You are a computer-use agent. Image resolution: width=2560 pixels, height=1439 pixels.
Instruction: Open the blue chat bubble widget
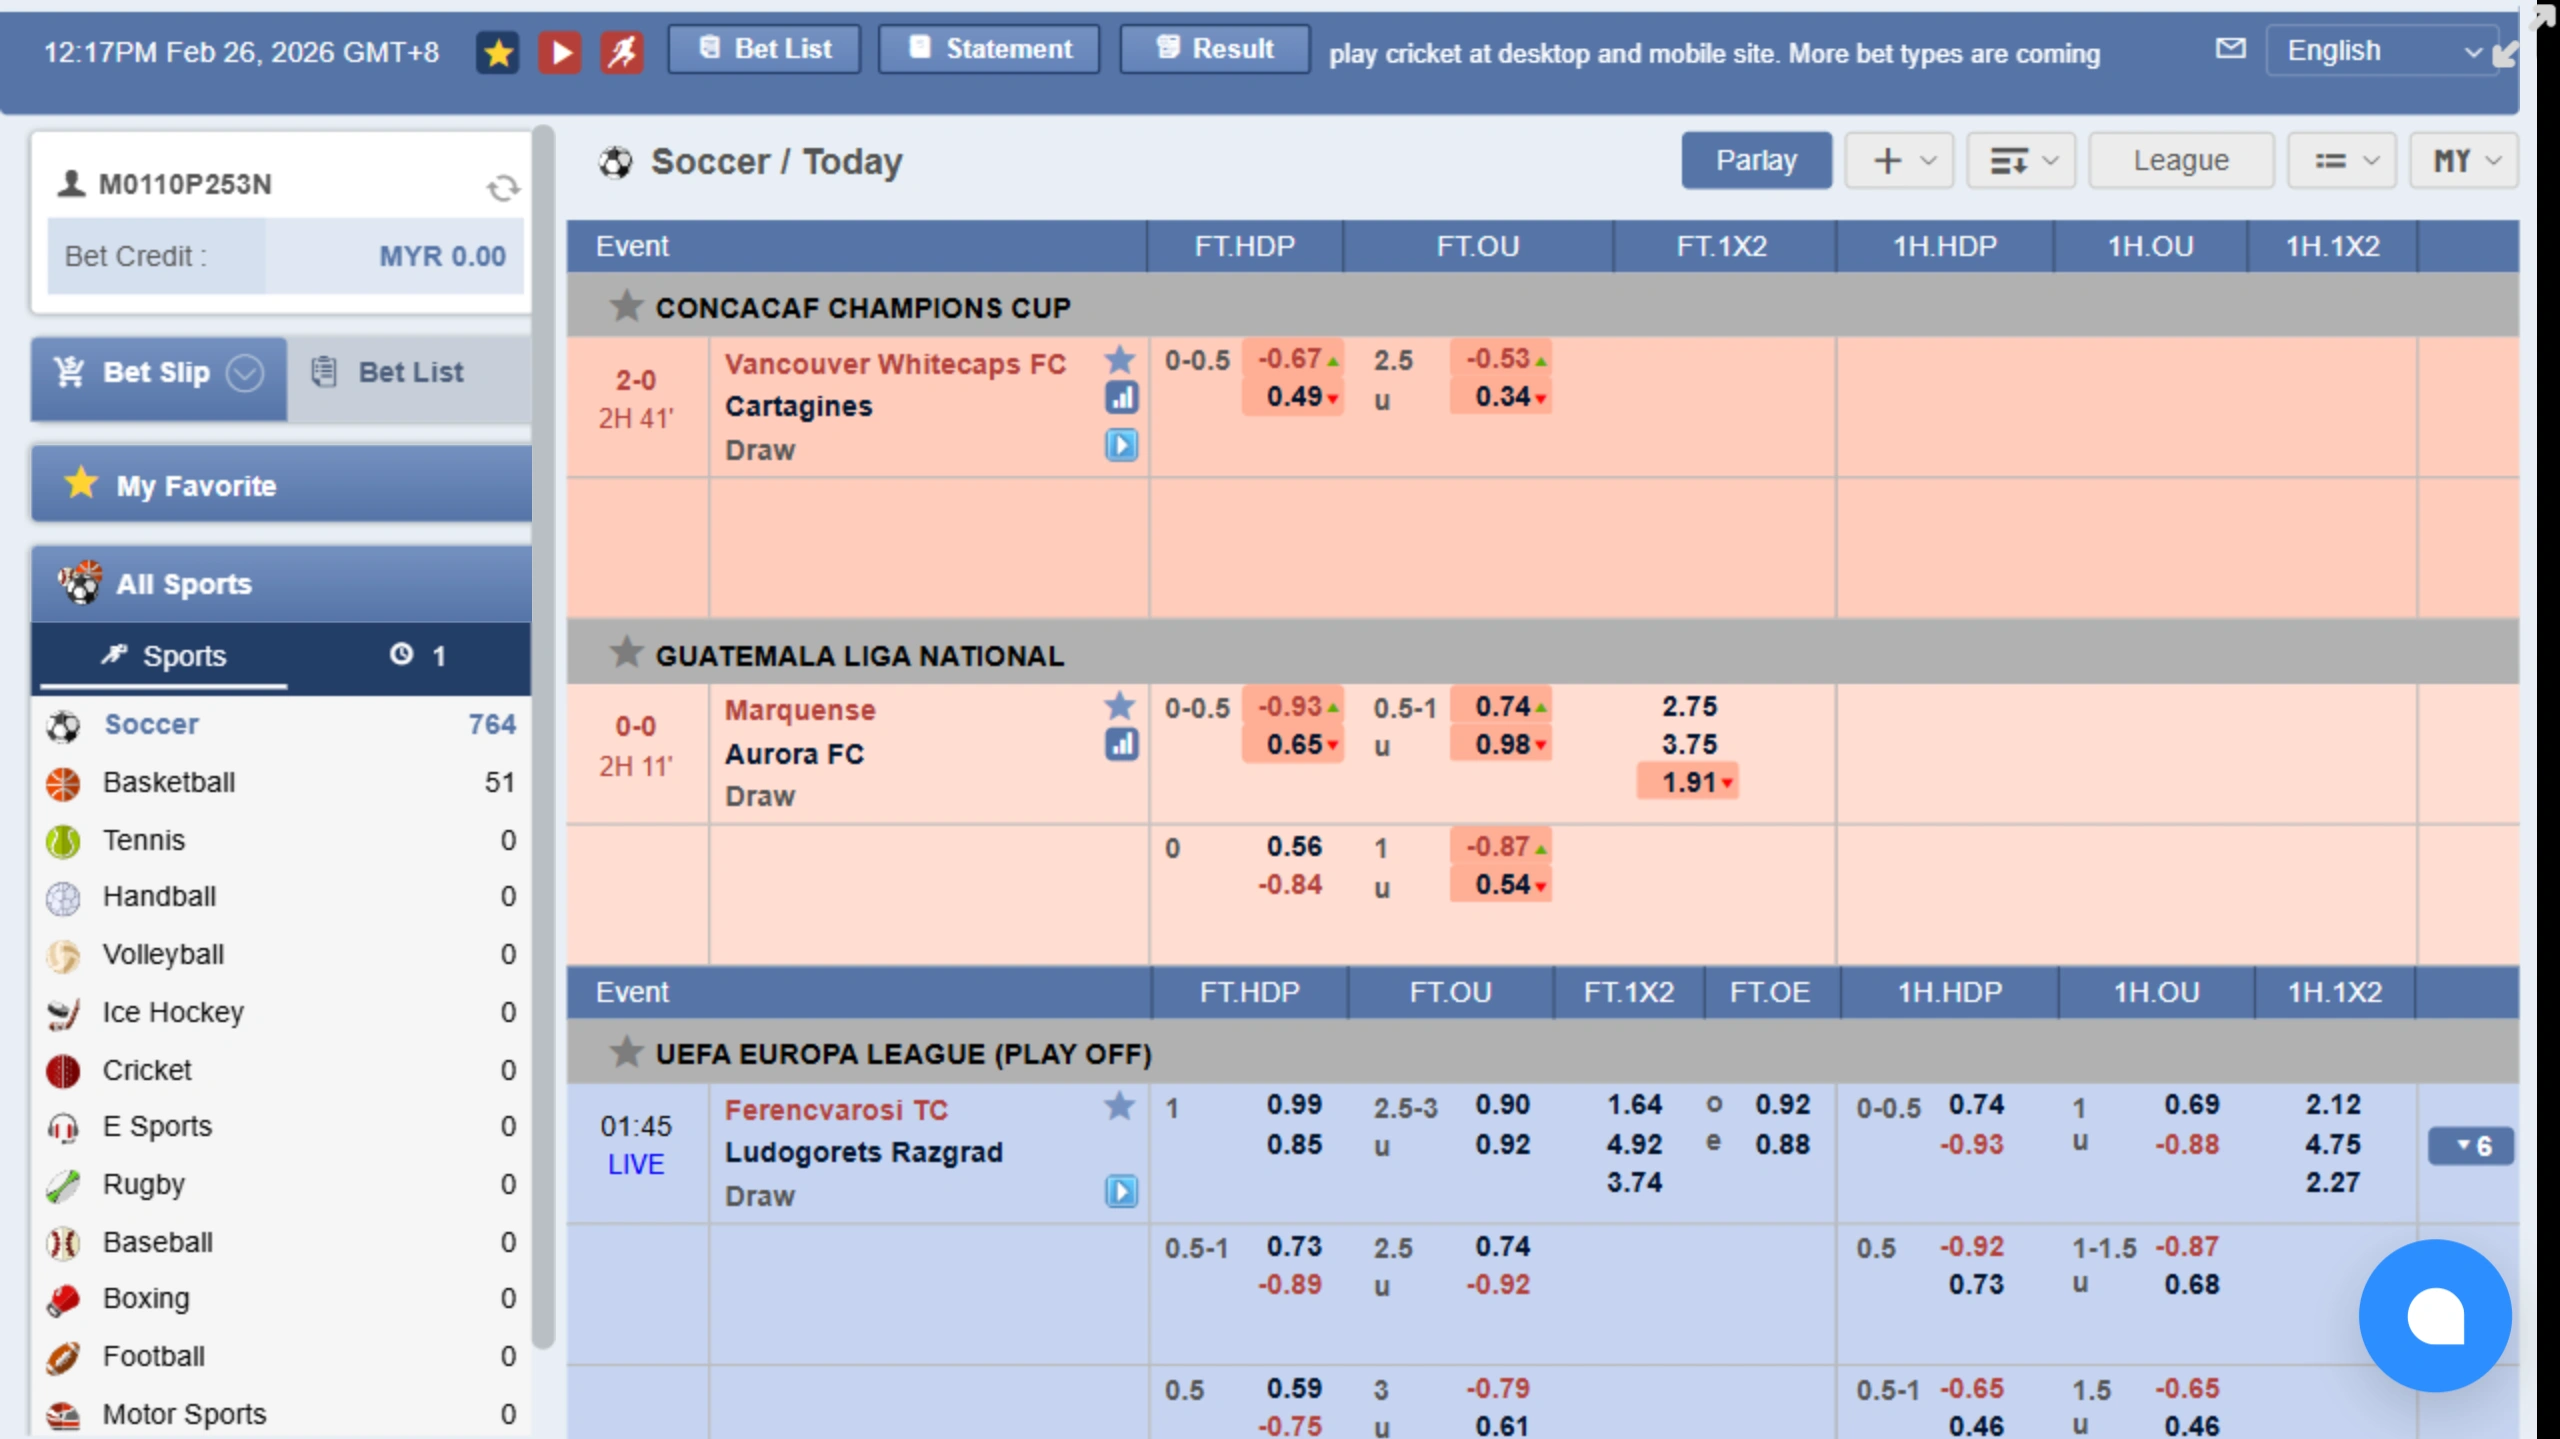(2434, 1315)
